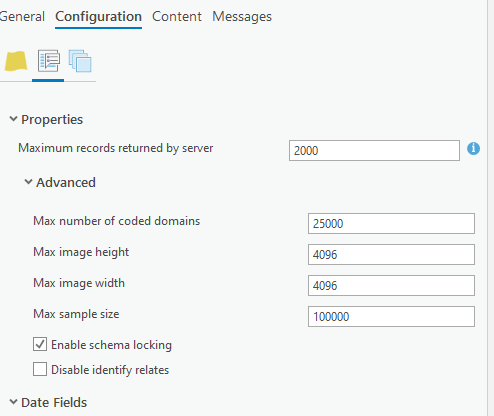Image resolution: width=494 pixels, height=416 pixels.
Task: Open the yellow map service parameters icon
Action: click(x=16, y=61)
